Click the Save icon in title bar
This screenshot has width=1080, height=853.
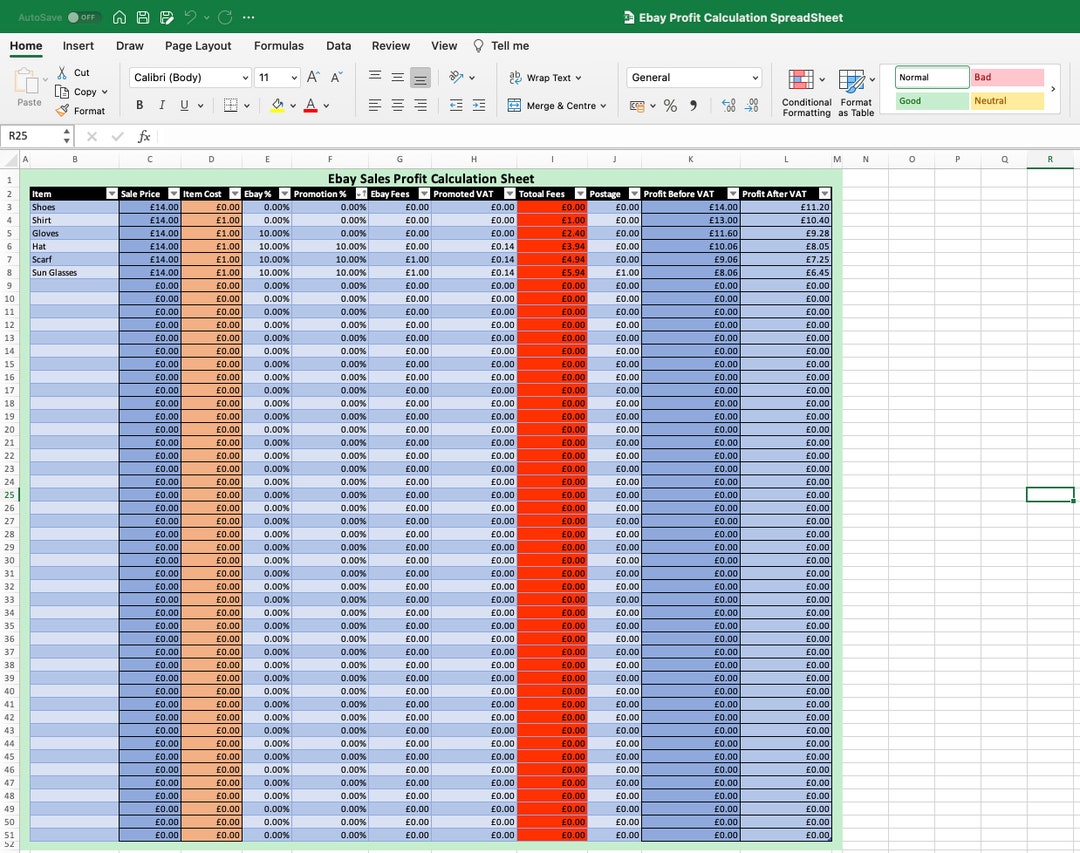(x=143, y=17)
